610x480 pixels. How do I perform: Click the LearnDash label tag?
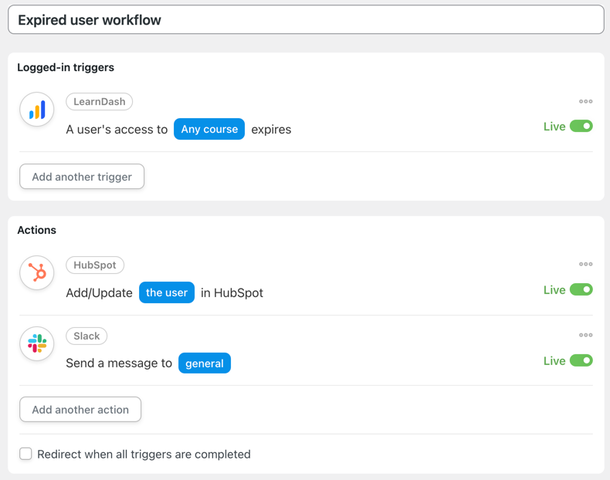(x=99, y=102)
